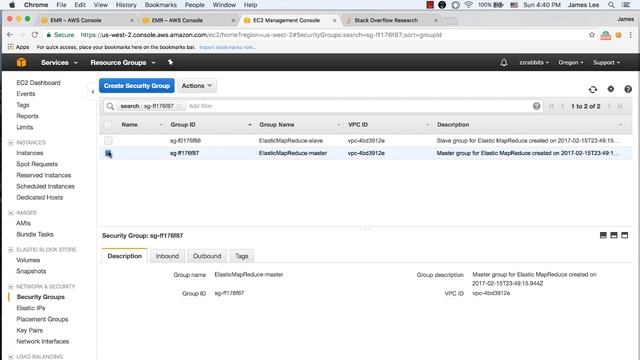This screenshot has width=640, height=360.
Task: Collapse the ELASTIC BLOCK STORE section
Action: pyautogui.click(x=11, y=249)
